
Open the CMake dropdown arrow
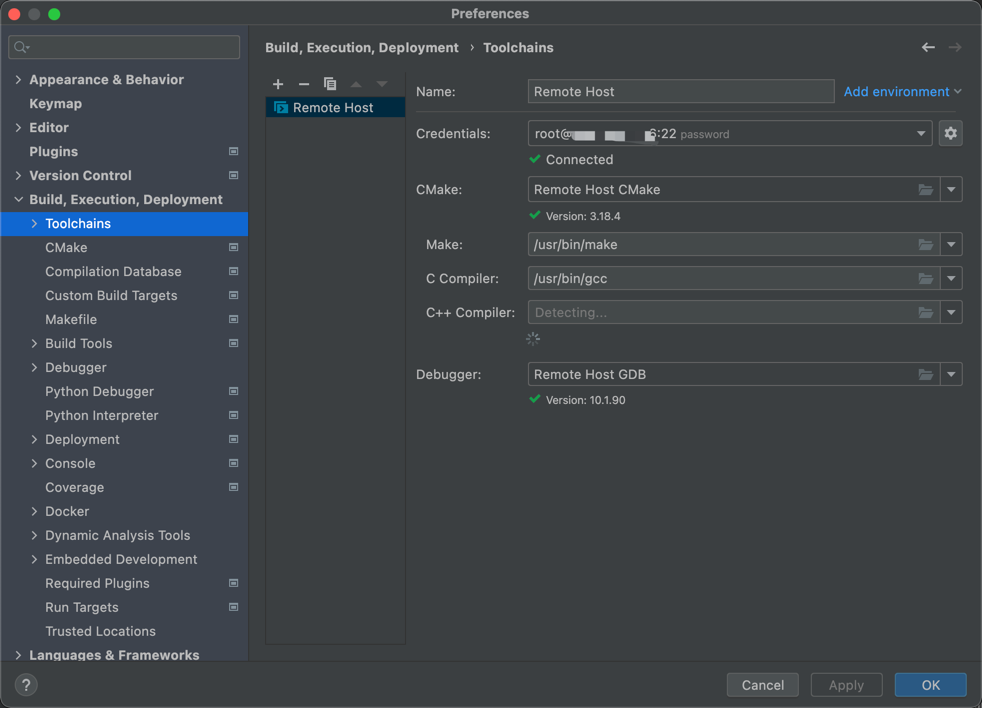click(x=951, y=190)
